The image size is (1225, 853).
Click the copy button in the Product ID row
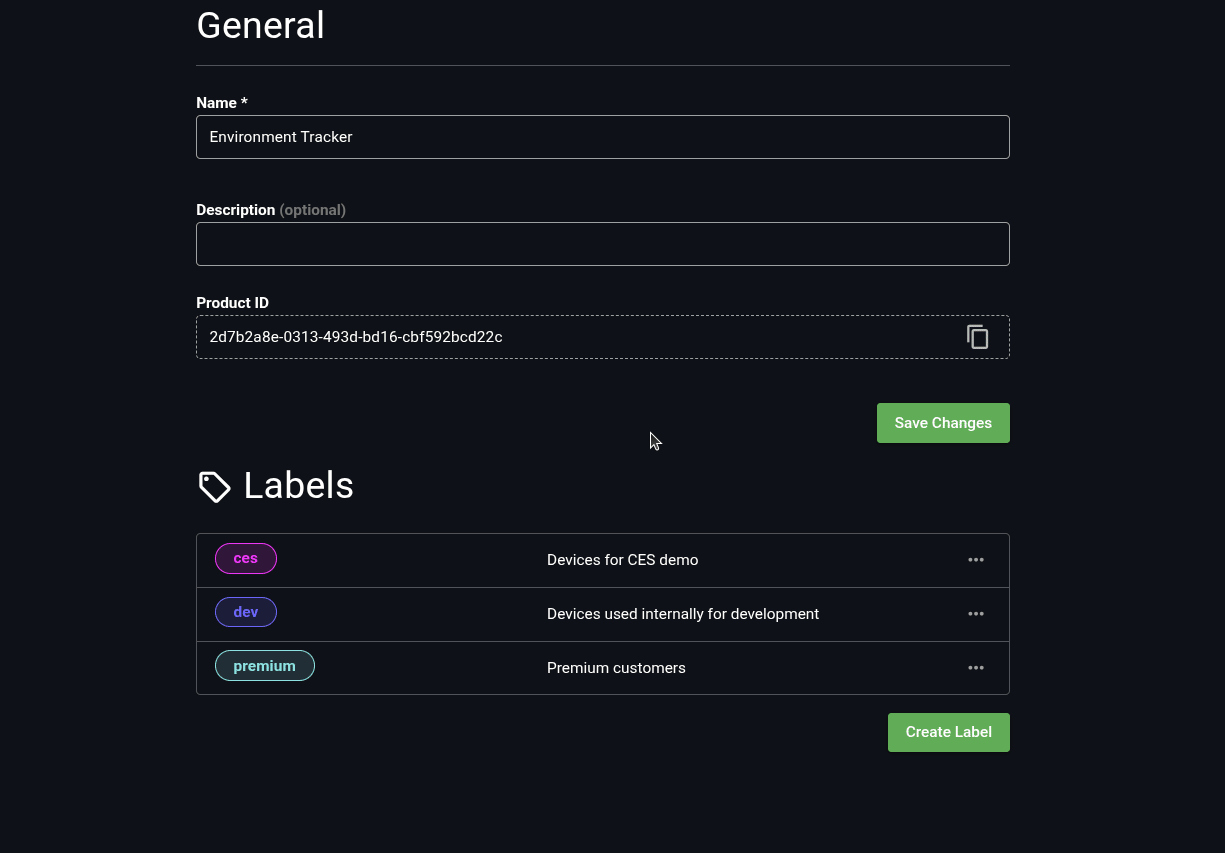click(x=977, y=337)
